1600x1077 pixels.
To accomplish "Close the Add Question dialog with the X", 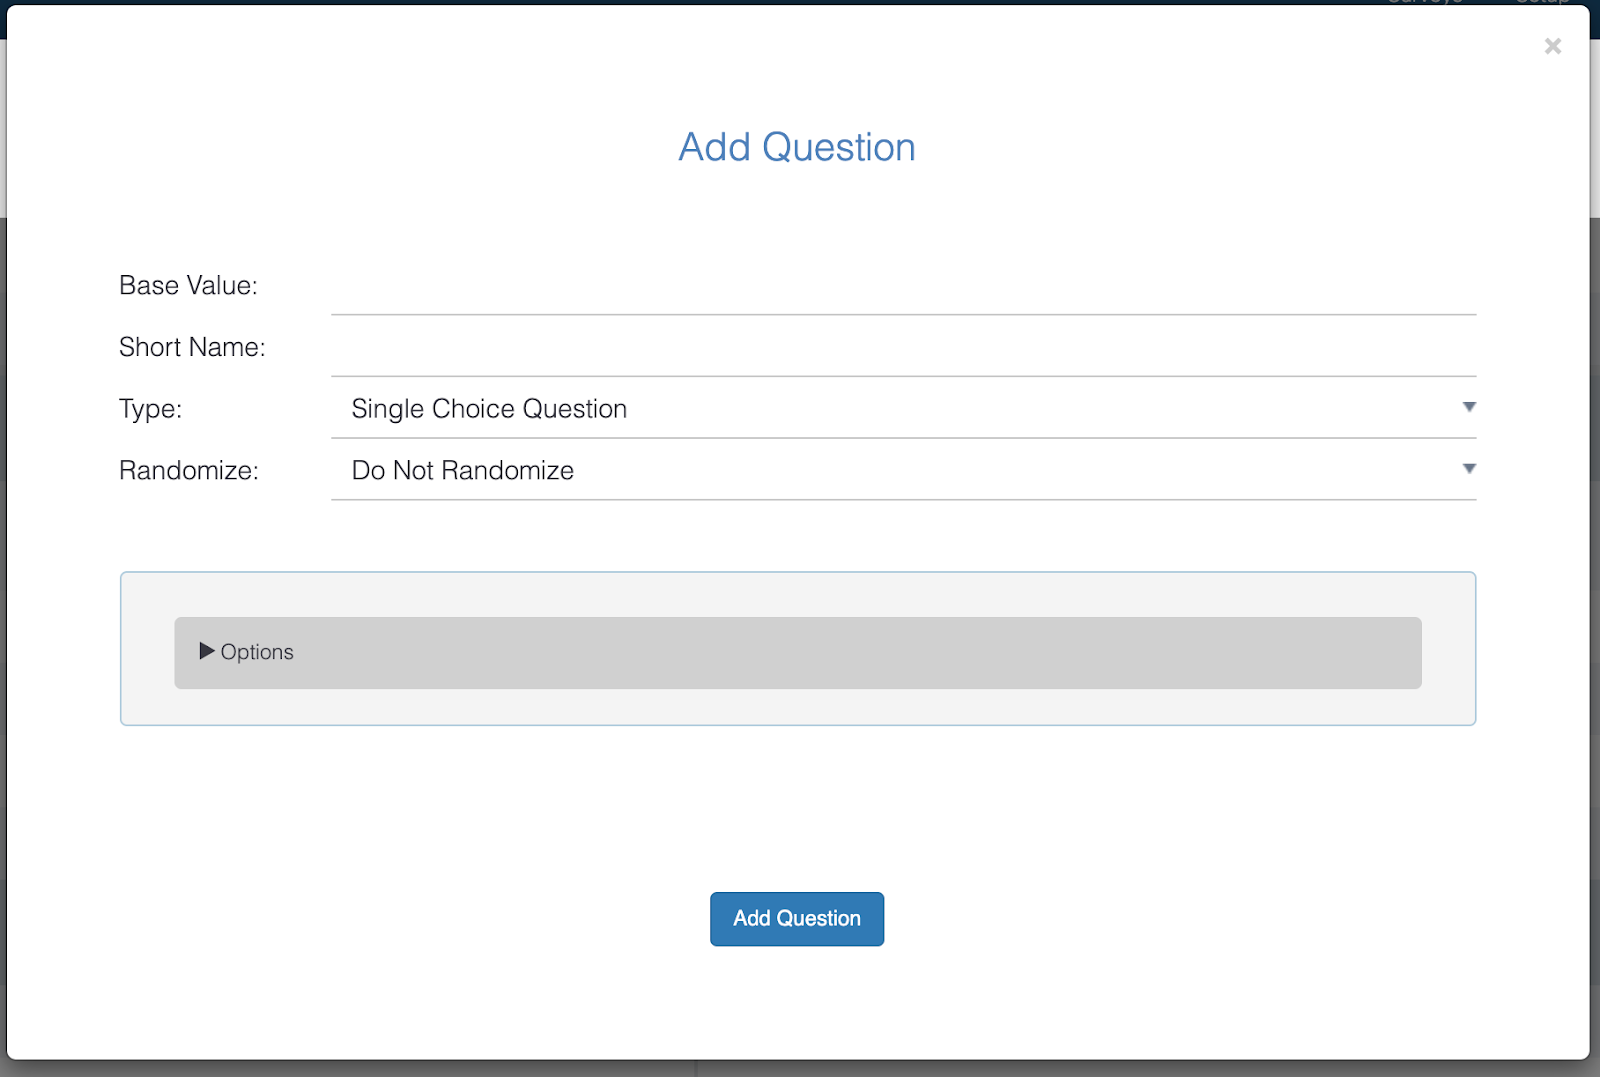I will (1552, 46).
